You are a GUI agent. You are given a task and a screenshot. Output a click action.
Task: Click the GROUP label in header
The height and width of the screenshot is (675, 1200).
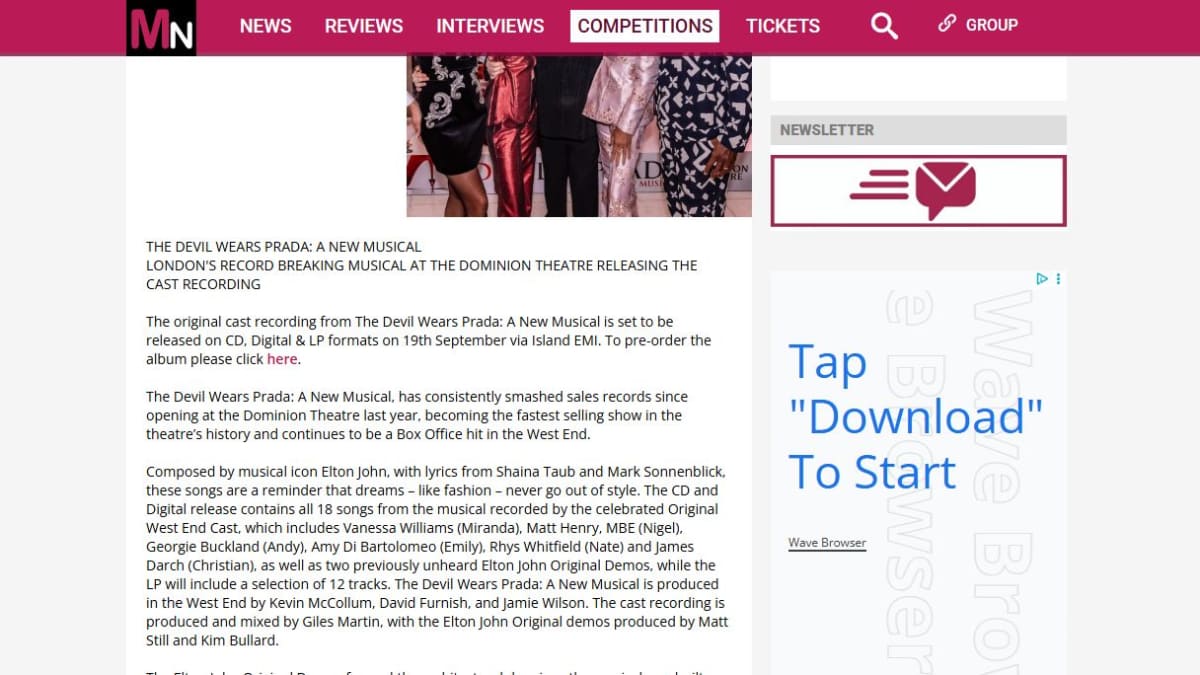tap(992, 25)
